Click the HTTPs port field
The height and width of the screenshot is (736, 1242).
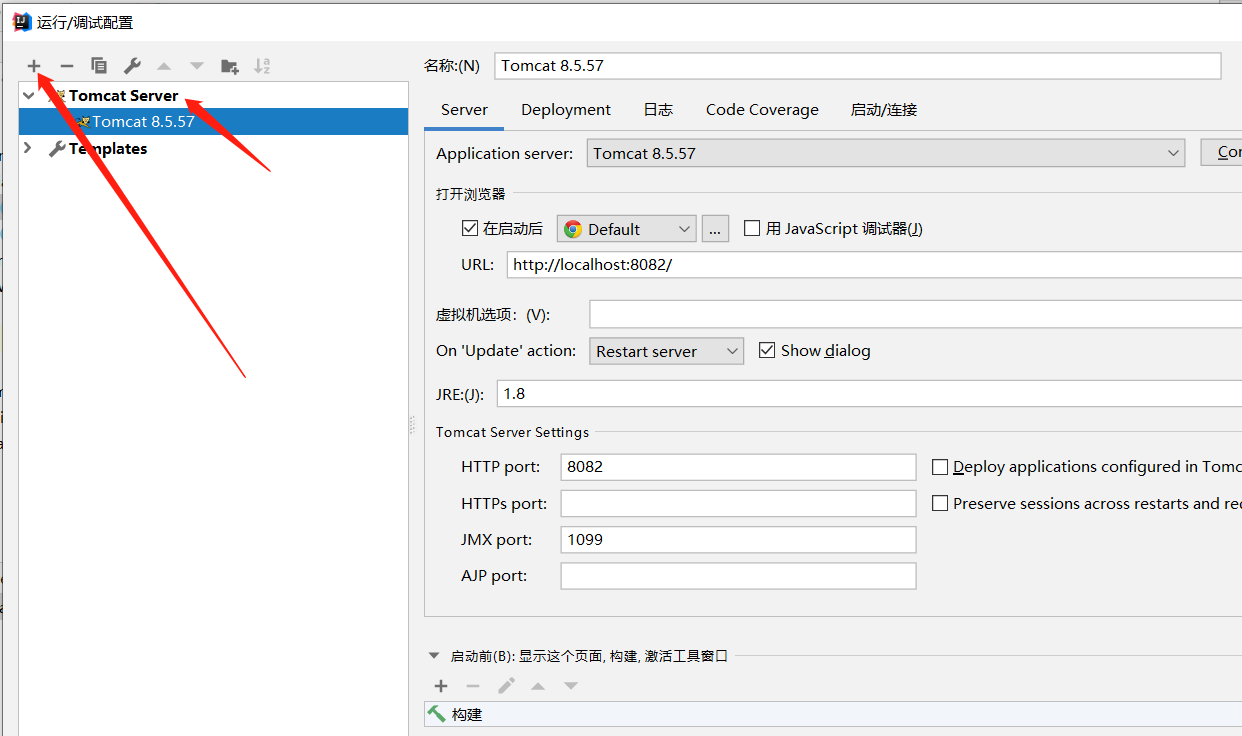(x=738, y=504)
